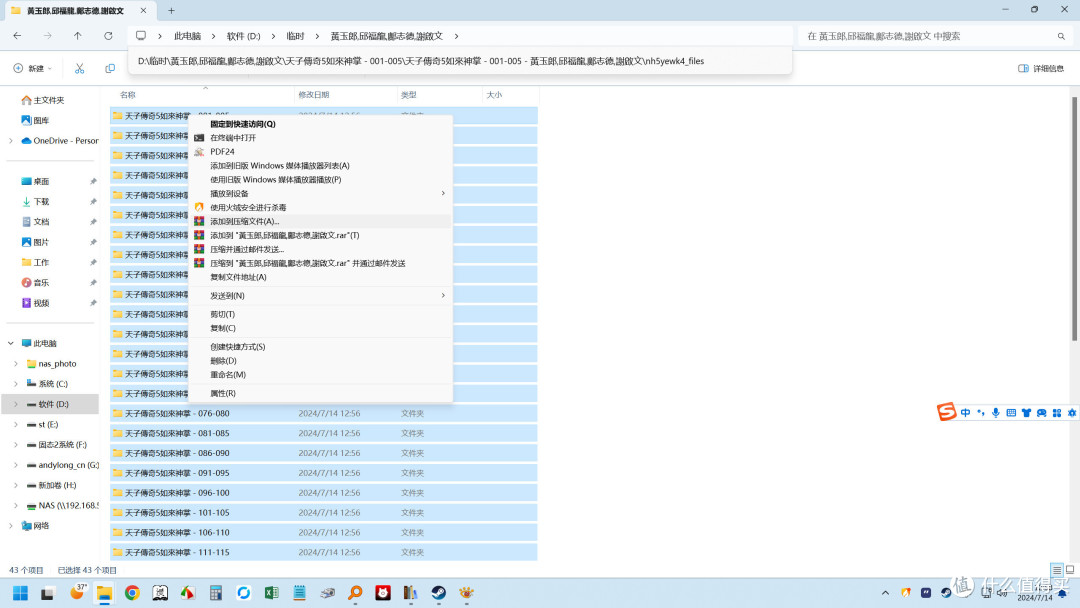The image size is (1080, 608).
Task: Open Documents quick access folder
Action: [35, 222]
